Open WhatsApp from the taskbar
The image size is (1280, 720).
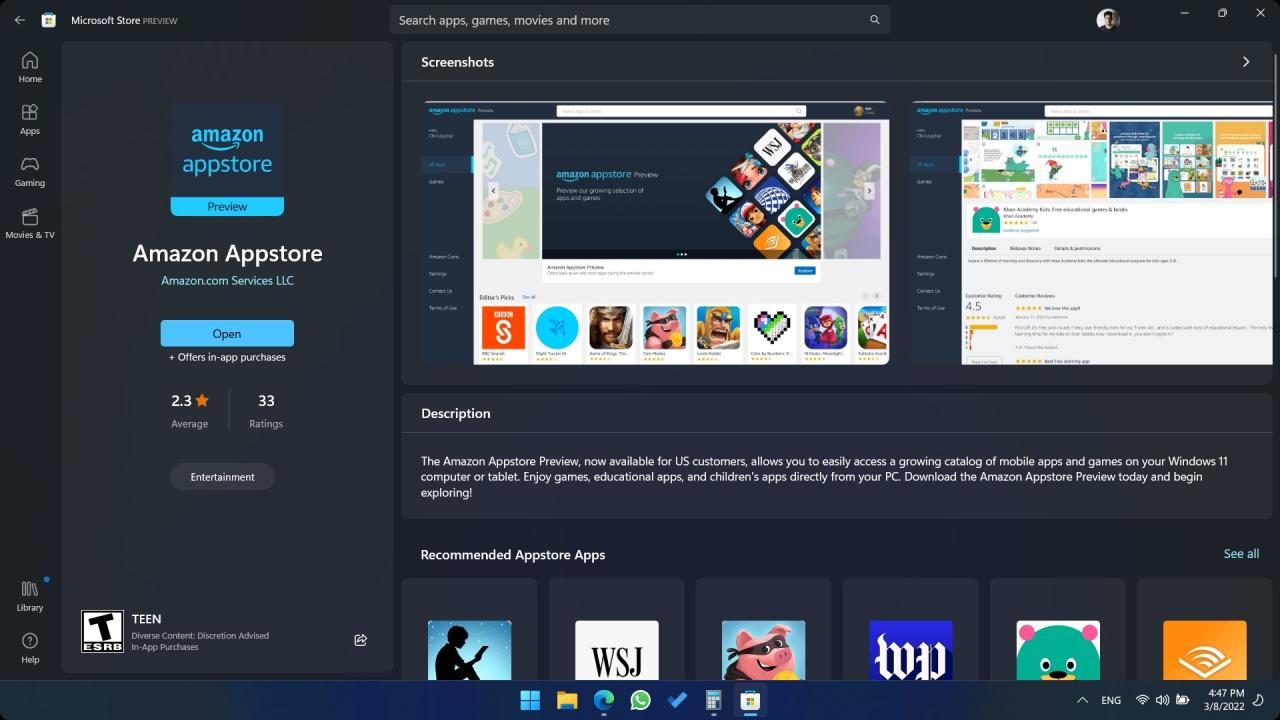(x=640, y=700)
